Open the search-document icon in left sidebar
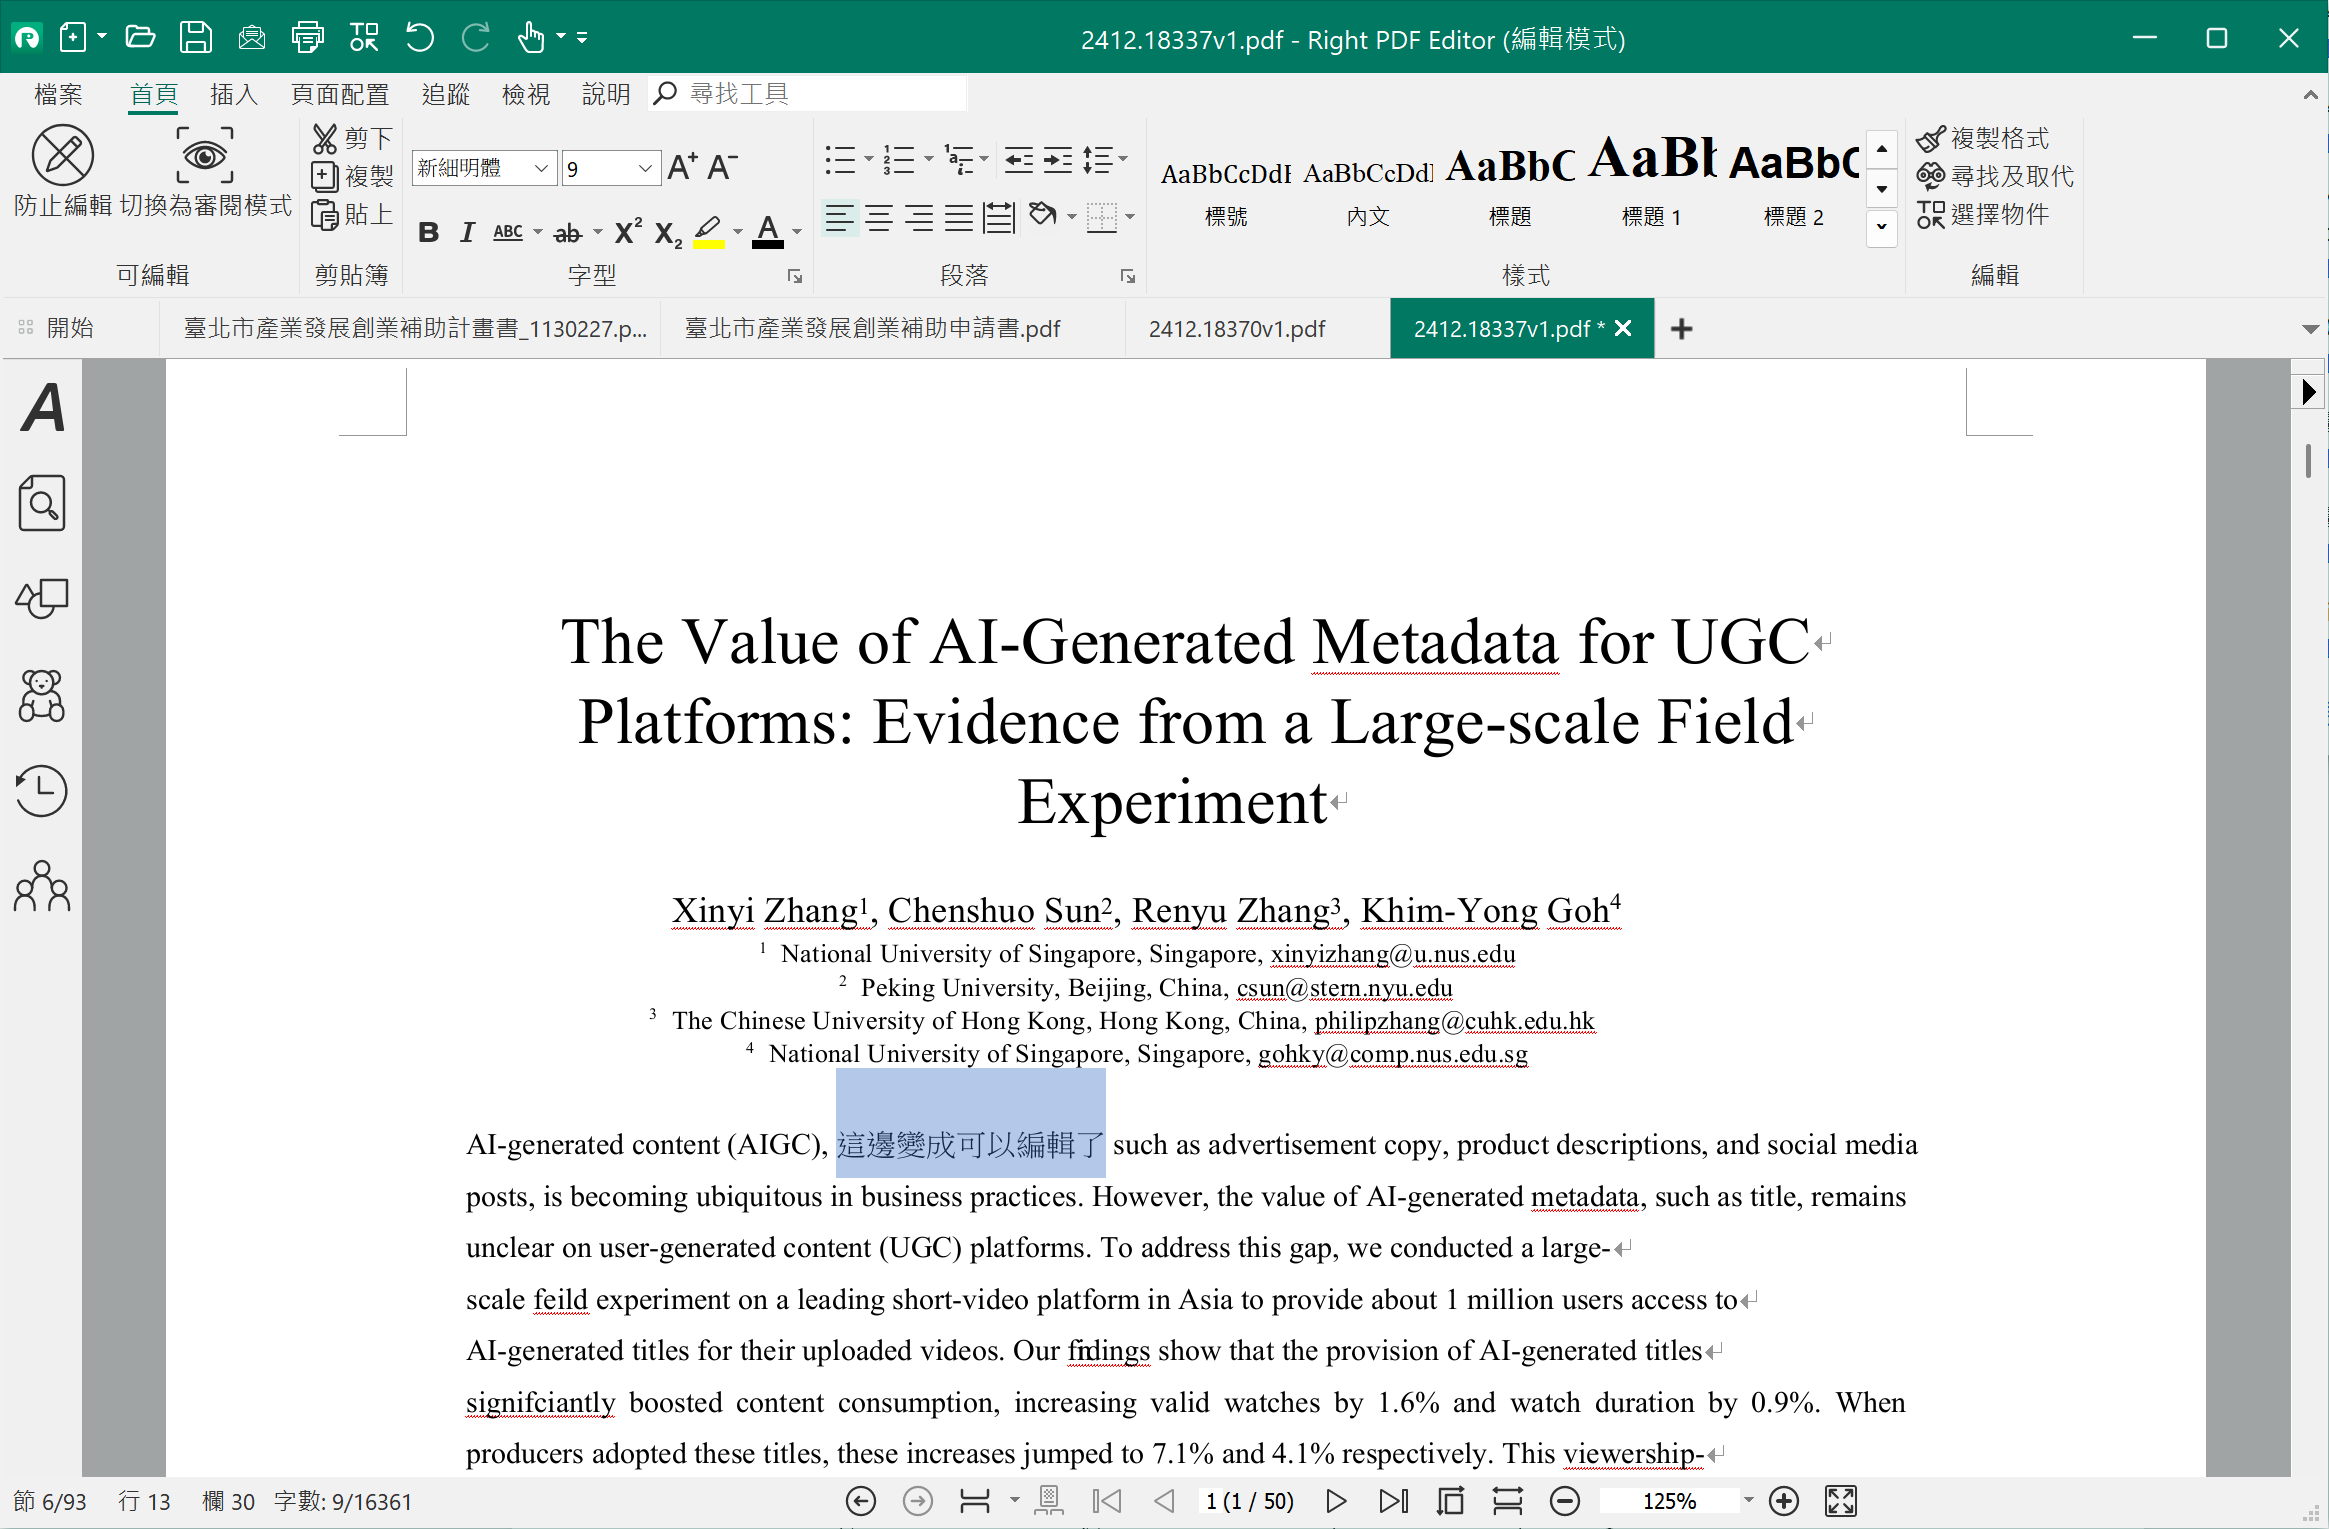Screen dimensions: 2329x1529 (42, 502)
